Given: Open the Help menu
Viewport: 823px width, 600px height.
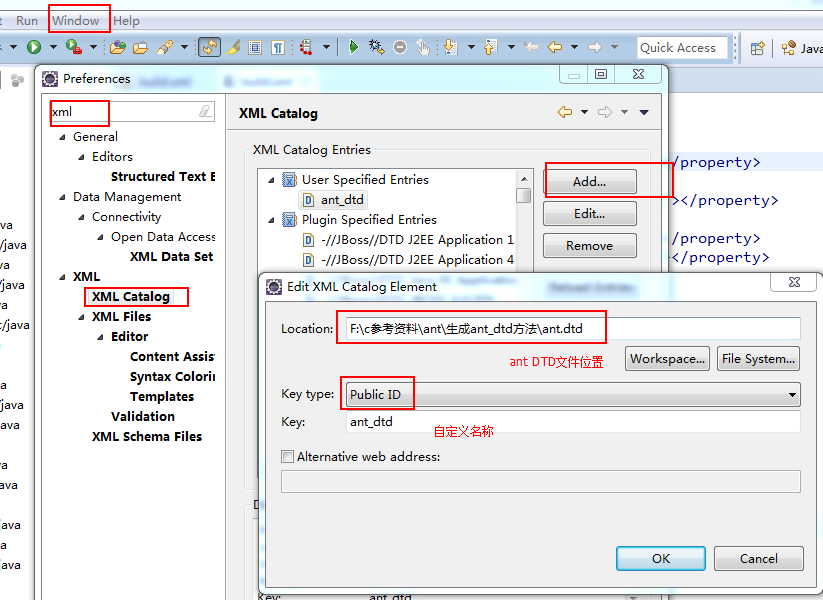Looking at the screenshot, I should (x=126, y=20).
